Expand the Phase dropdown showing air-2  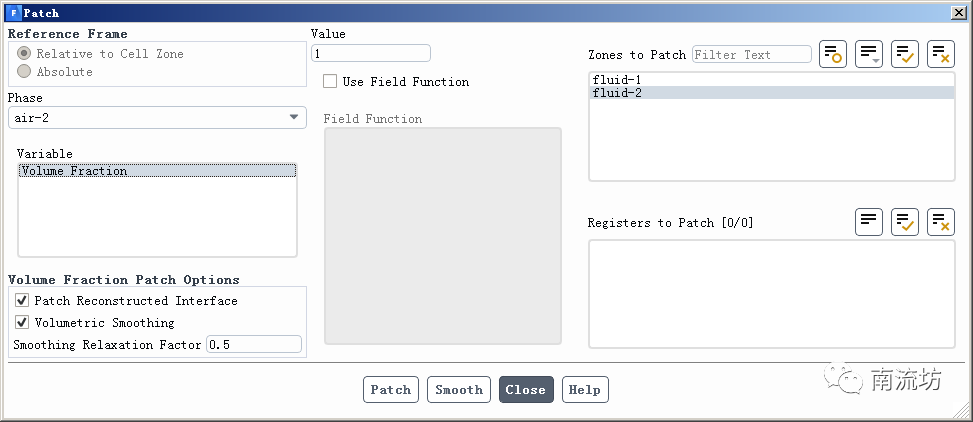(x=156, y=118)
